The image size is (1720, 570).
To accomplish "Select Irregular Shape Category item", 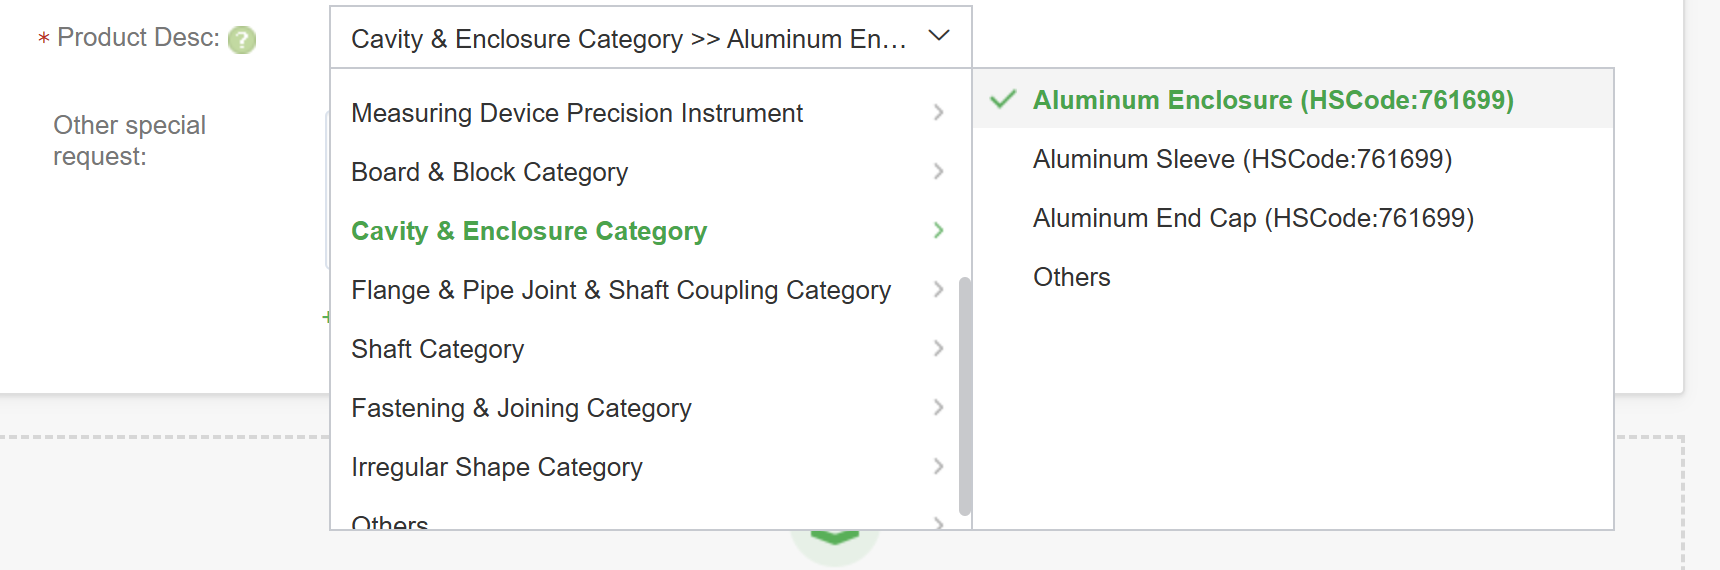I will (496, 467).
